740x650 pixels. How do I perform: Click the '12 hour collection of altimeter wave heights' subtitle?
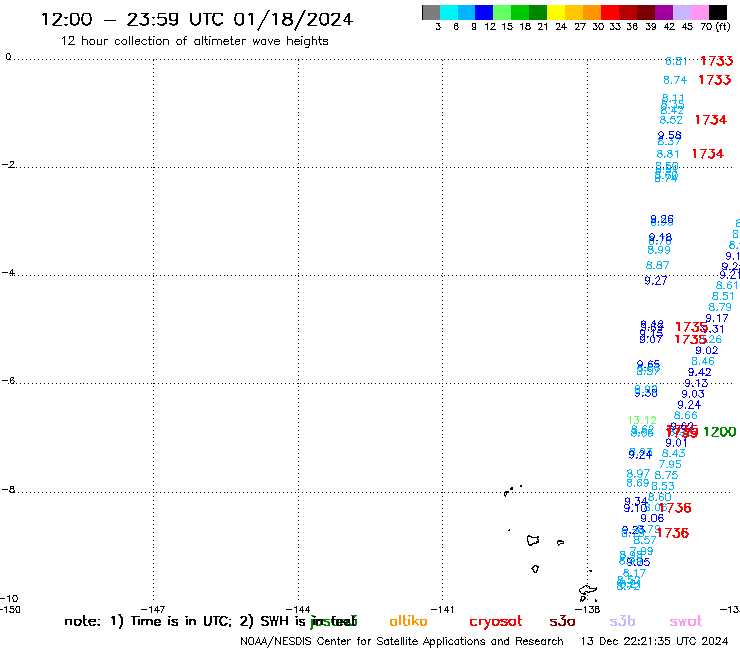click(x=194, y=41)
